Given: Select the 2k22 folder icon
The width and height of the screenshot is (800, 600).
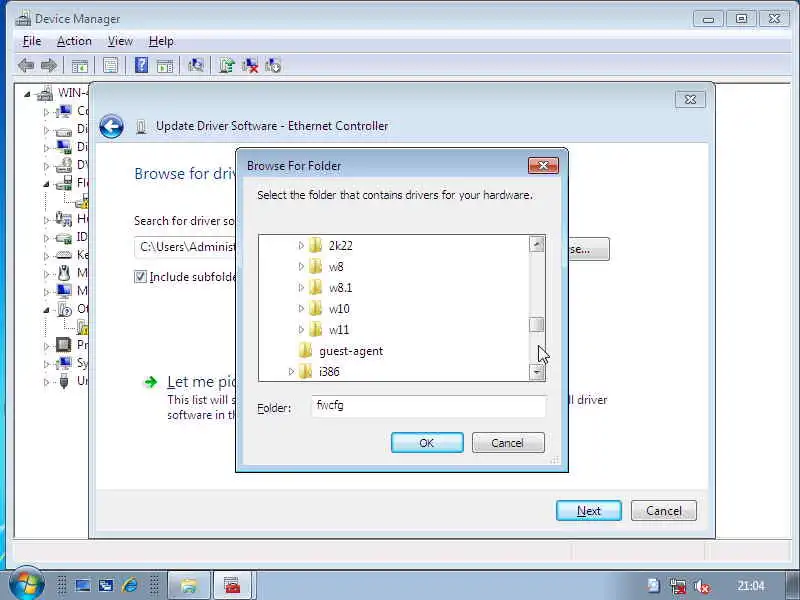Looking at the screenshot, I should coord(316,245).
